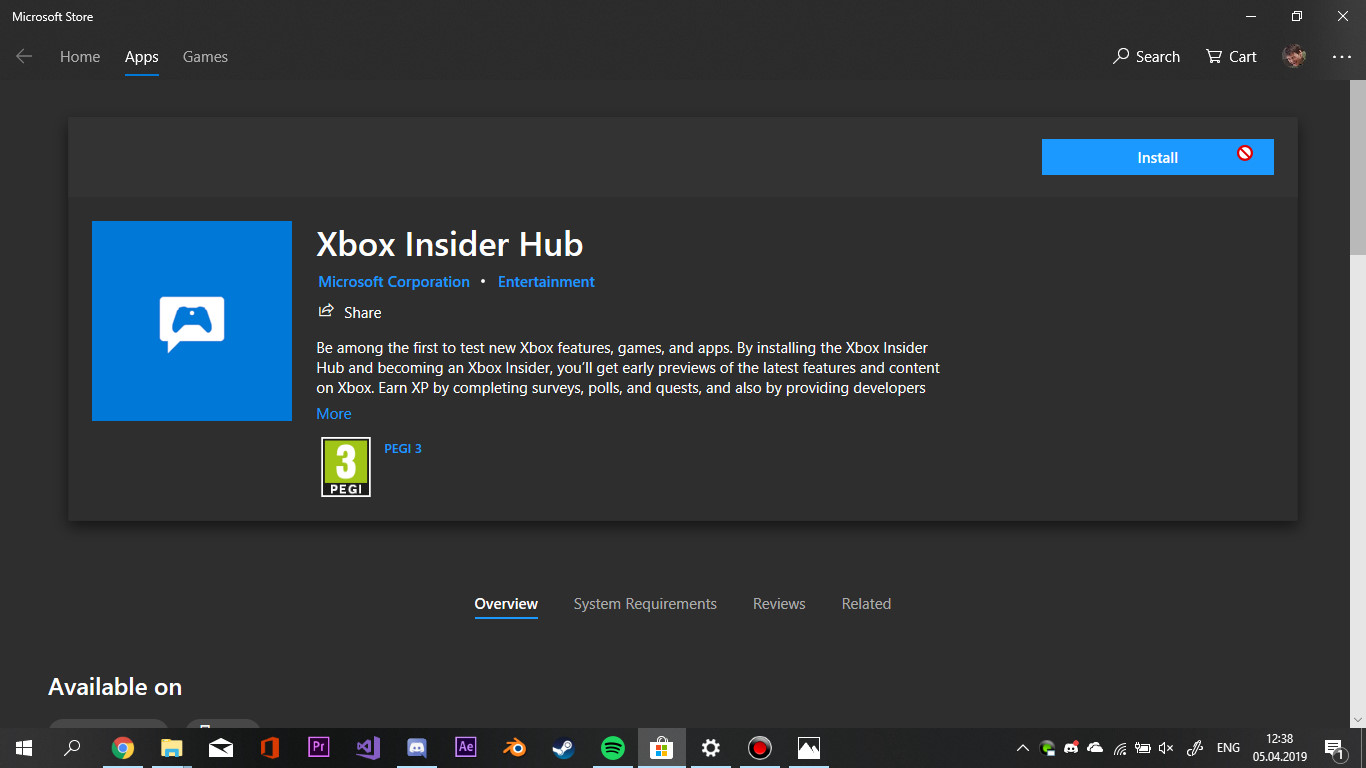The width and height of the screenshot is (1366, 768).
Task: Click the Install button
Action: click(x=1158, y=157)
